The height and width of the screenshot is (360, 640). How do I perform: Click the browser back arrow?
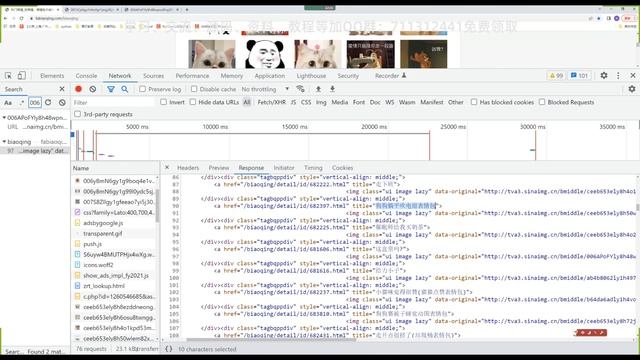5,18
